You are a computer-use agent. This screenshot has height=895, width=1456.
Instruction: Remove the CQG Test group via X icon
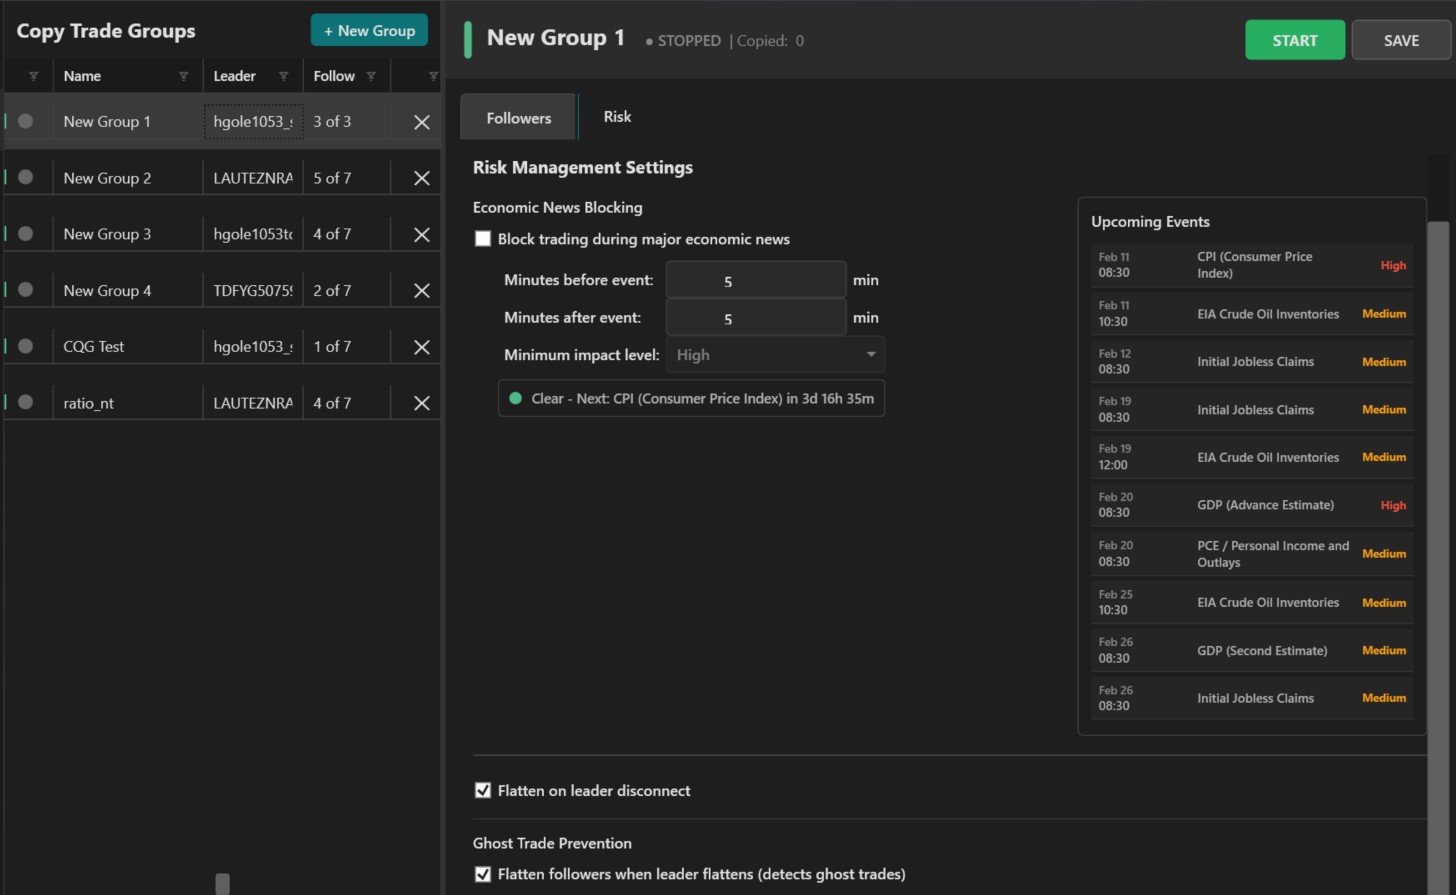421,346
